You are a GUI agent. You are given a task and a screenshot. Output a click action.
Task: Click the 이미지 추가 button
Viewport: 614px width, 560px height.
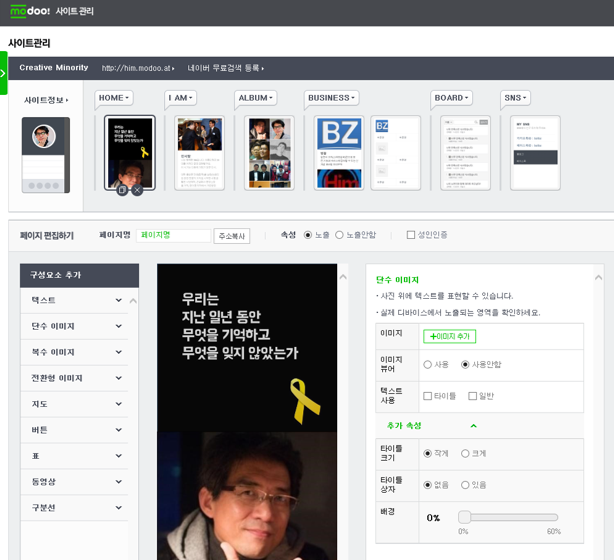coord(449,337)
